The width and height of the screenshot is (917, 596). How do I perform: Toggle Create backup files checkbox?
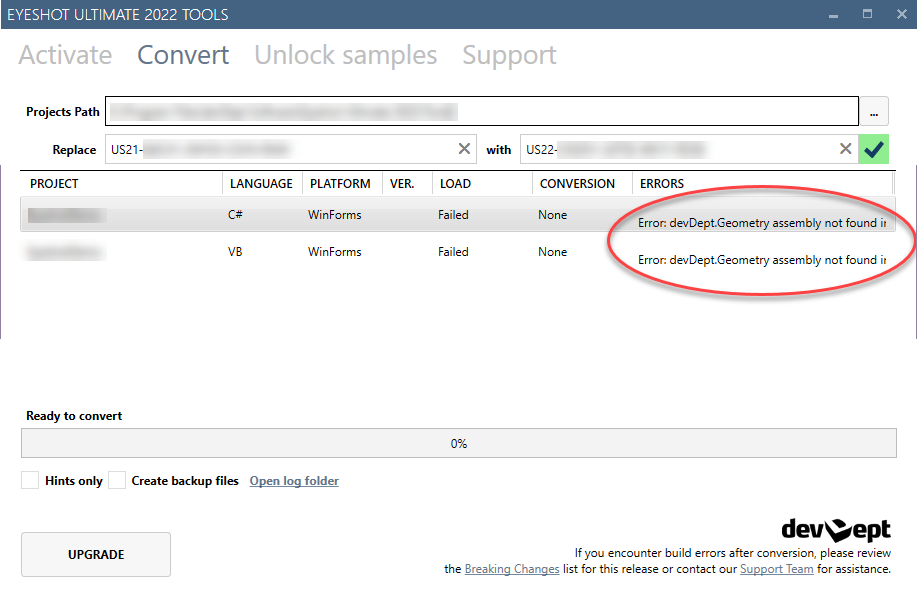117,481
